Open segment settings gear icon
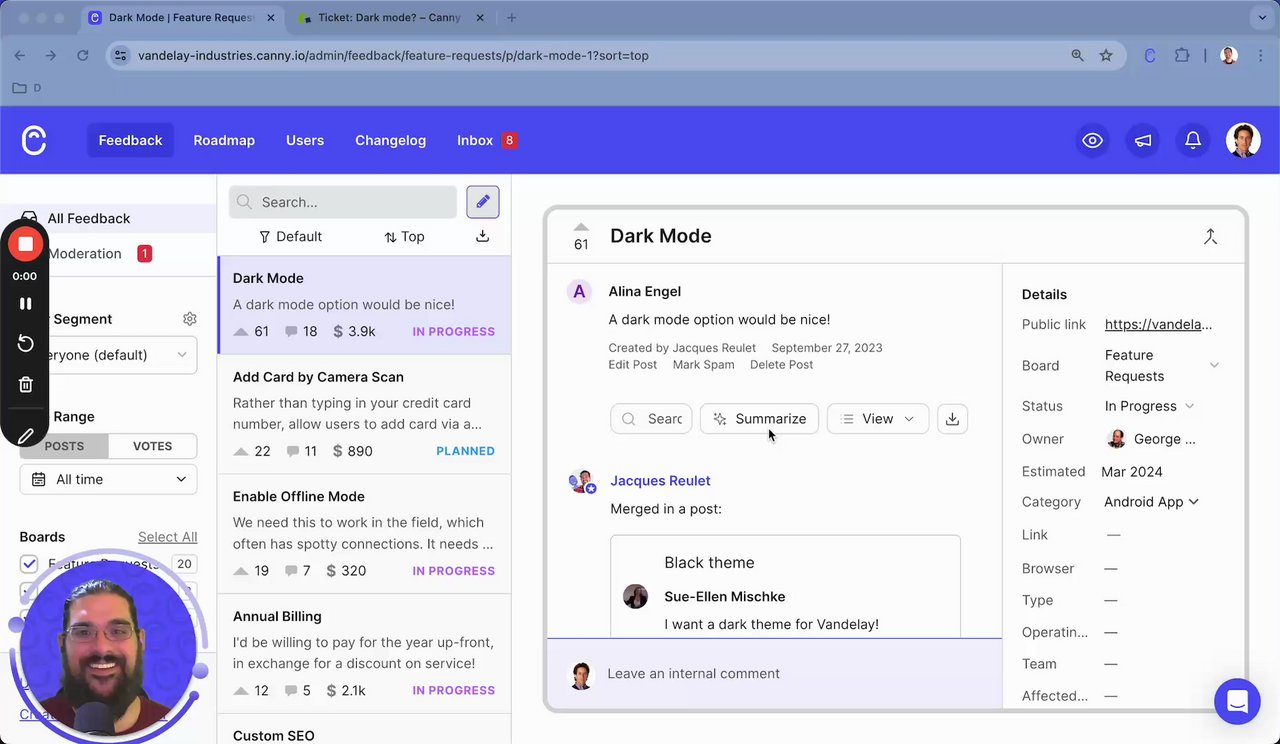 tap(190, 319)
